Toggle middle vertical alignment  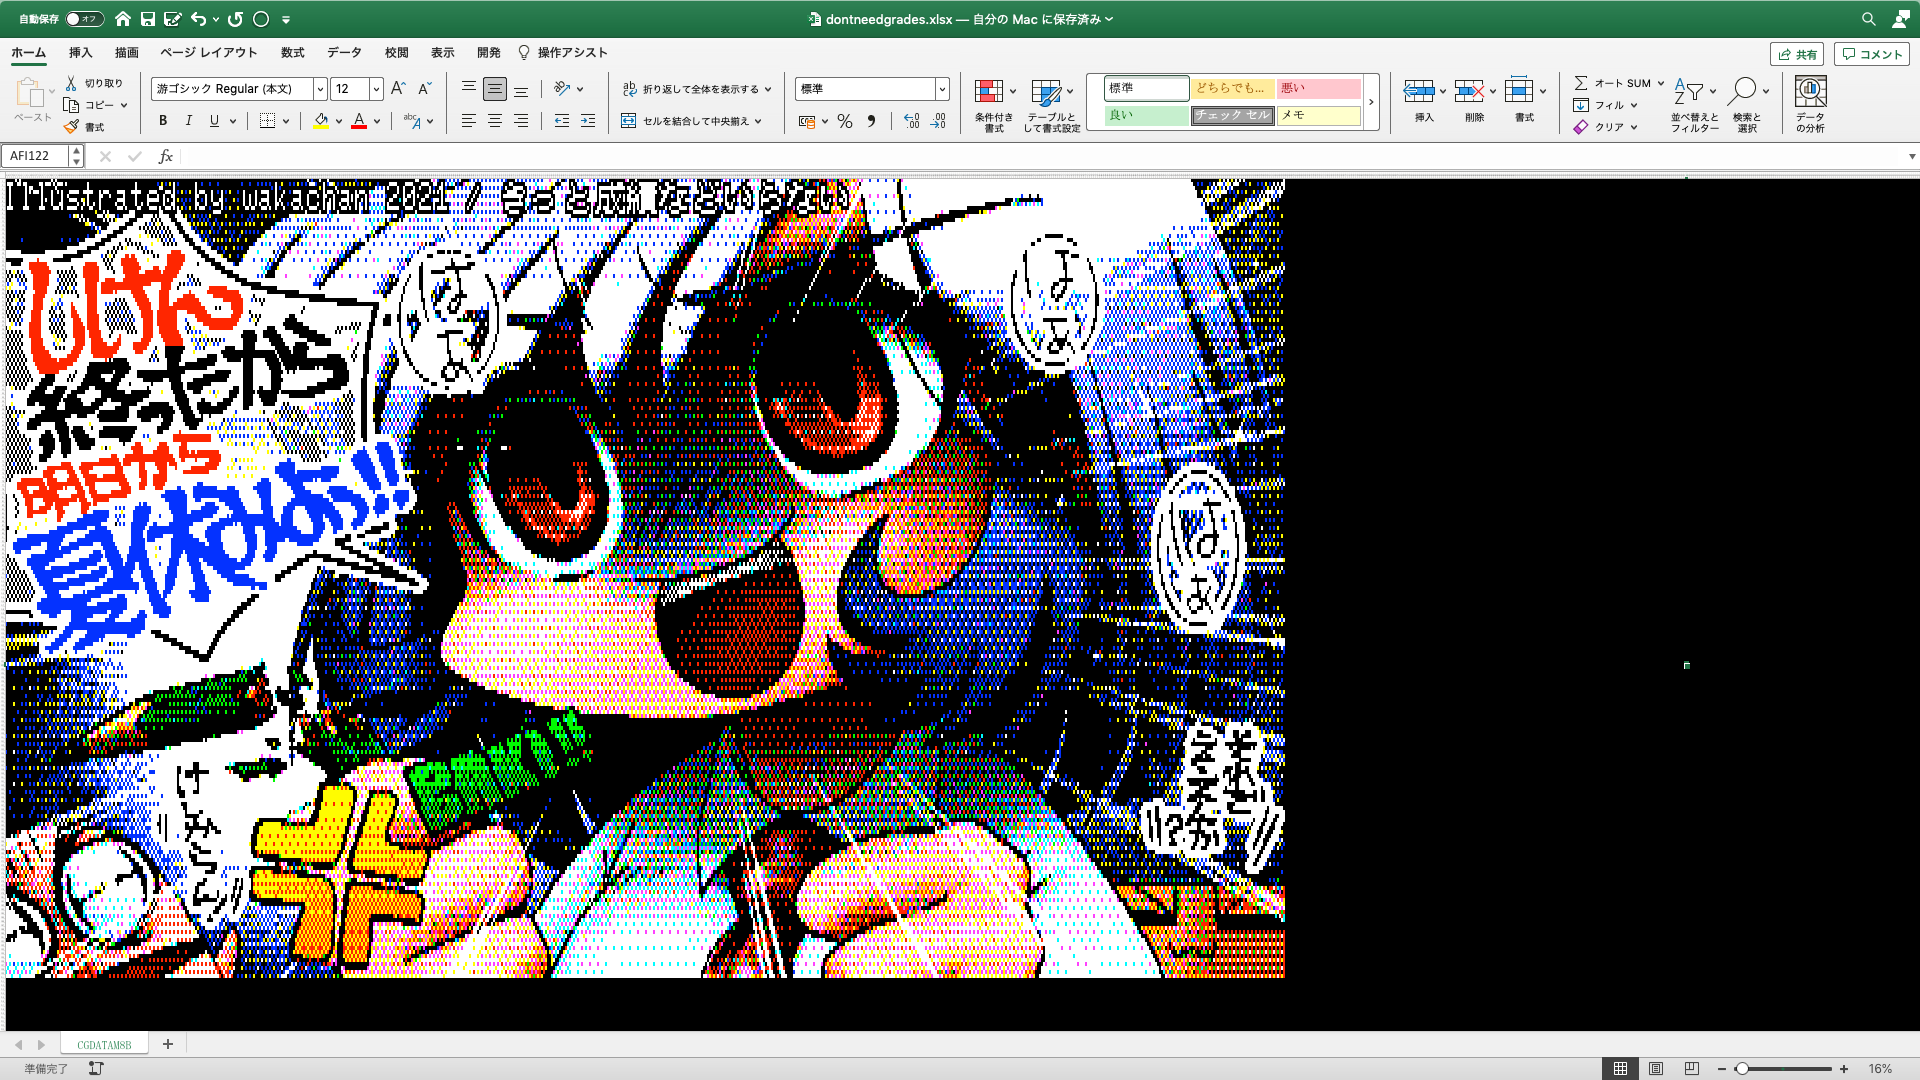pos(494,89)
